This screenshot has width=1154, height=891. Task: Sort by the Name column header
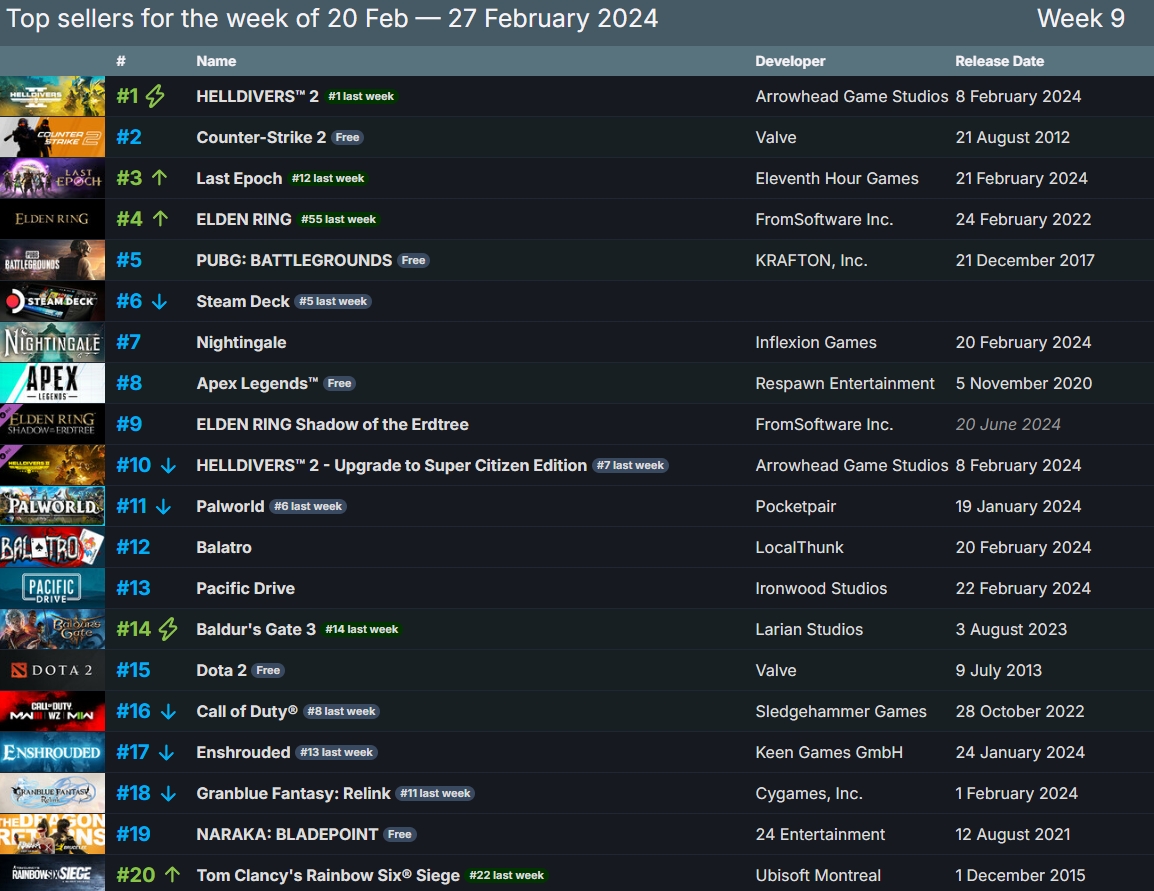pyautogui.click(x=216, y=61)
